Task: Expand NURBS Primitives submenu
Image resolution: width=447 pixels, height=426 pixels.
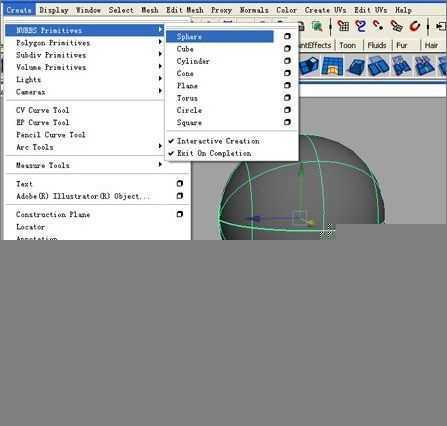Action: tap(85, 30)
